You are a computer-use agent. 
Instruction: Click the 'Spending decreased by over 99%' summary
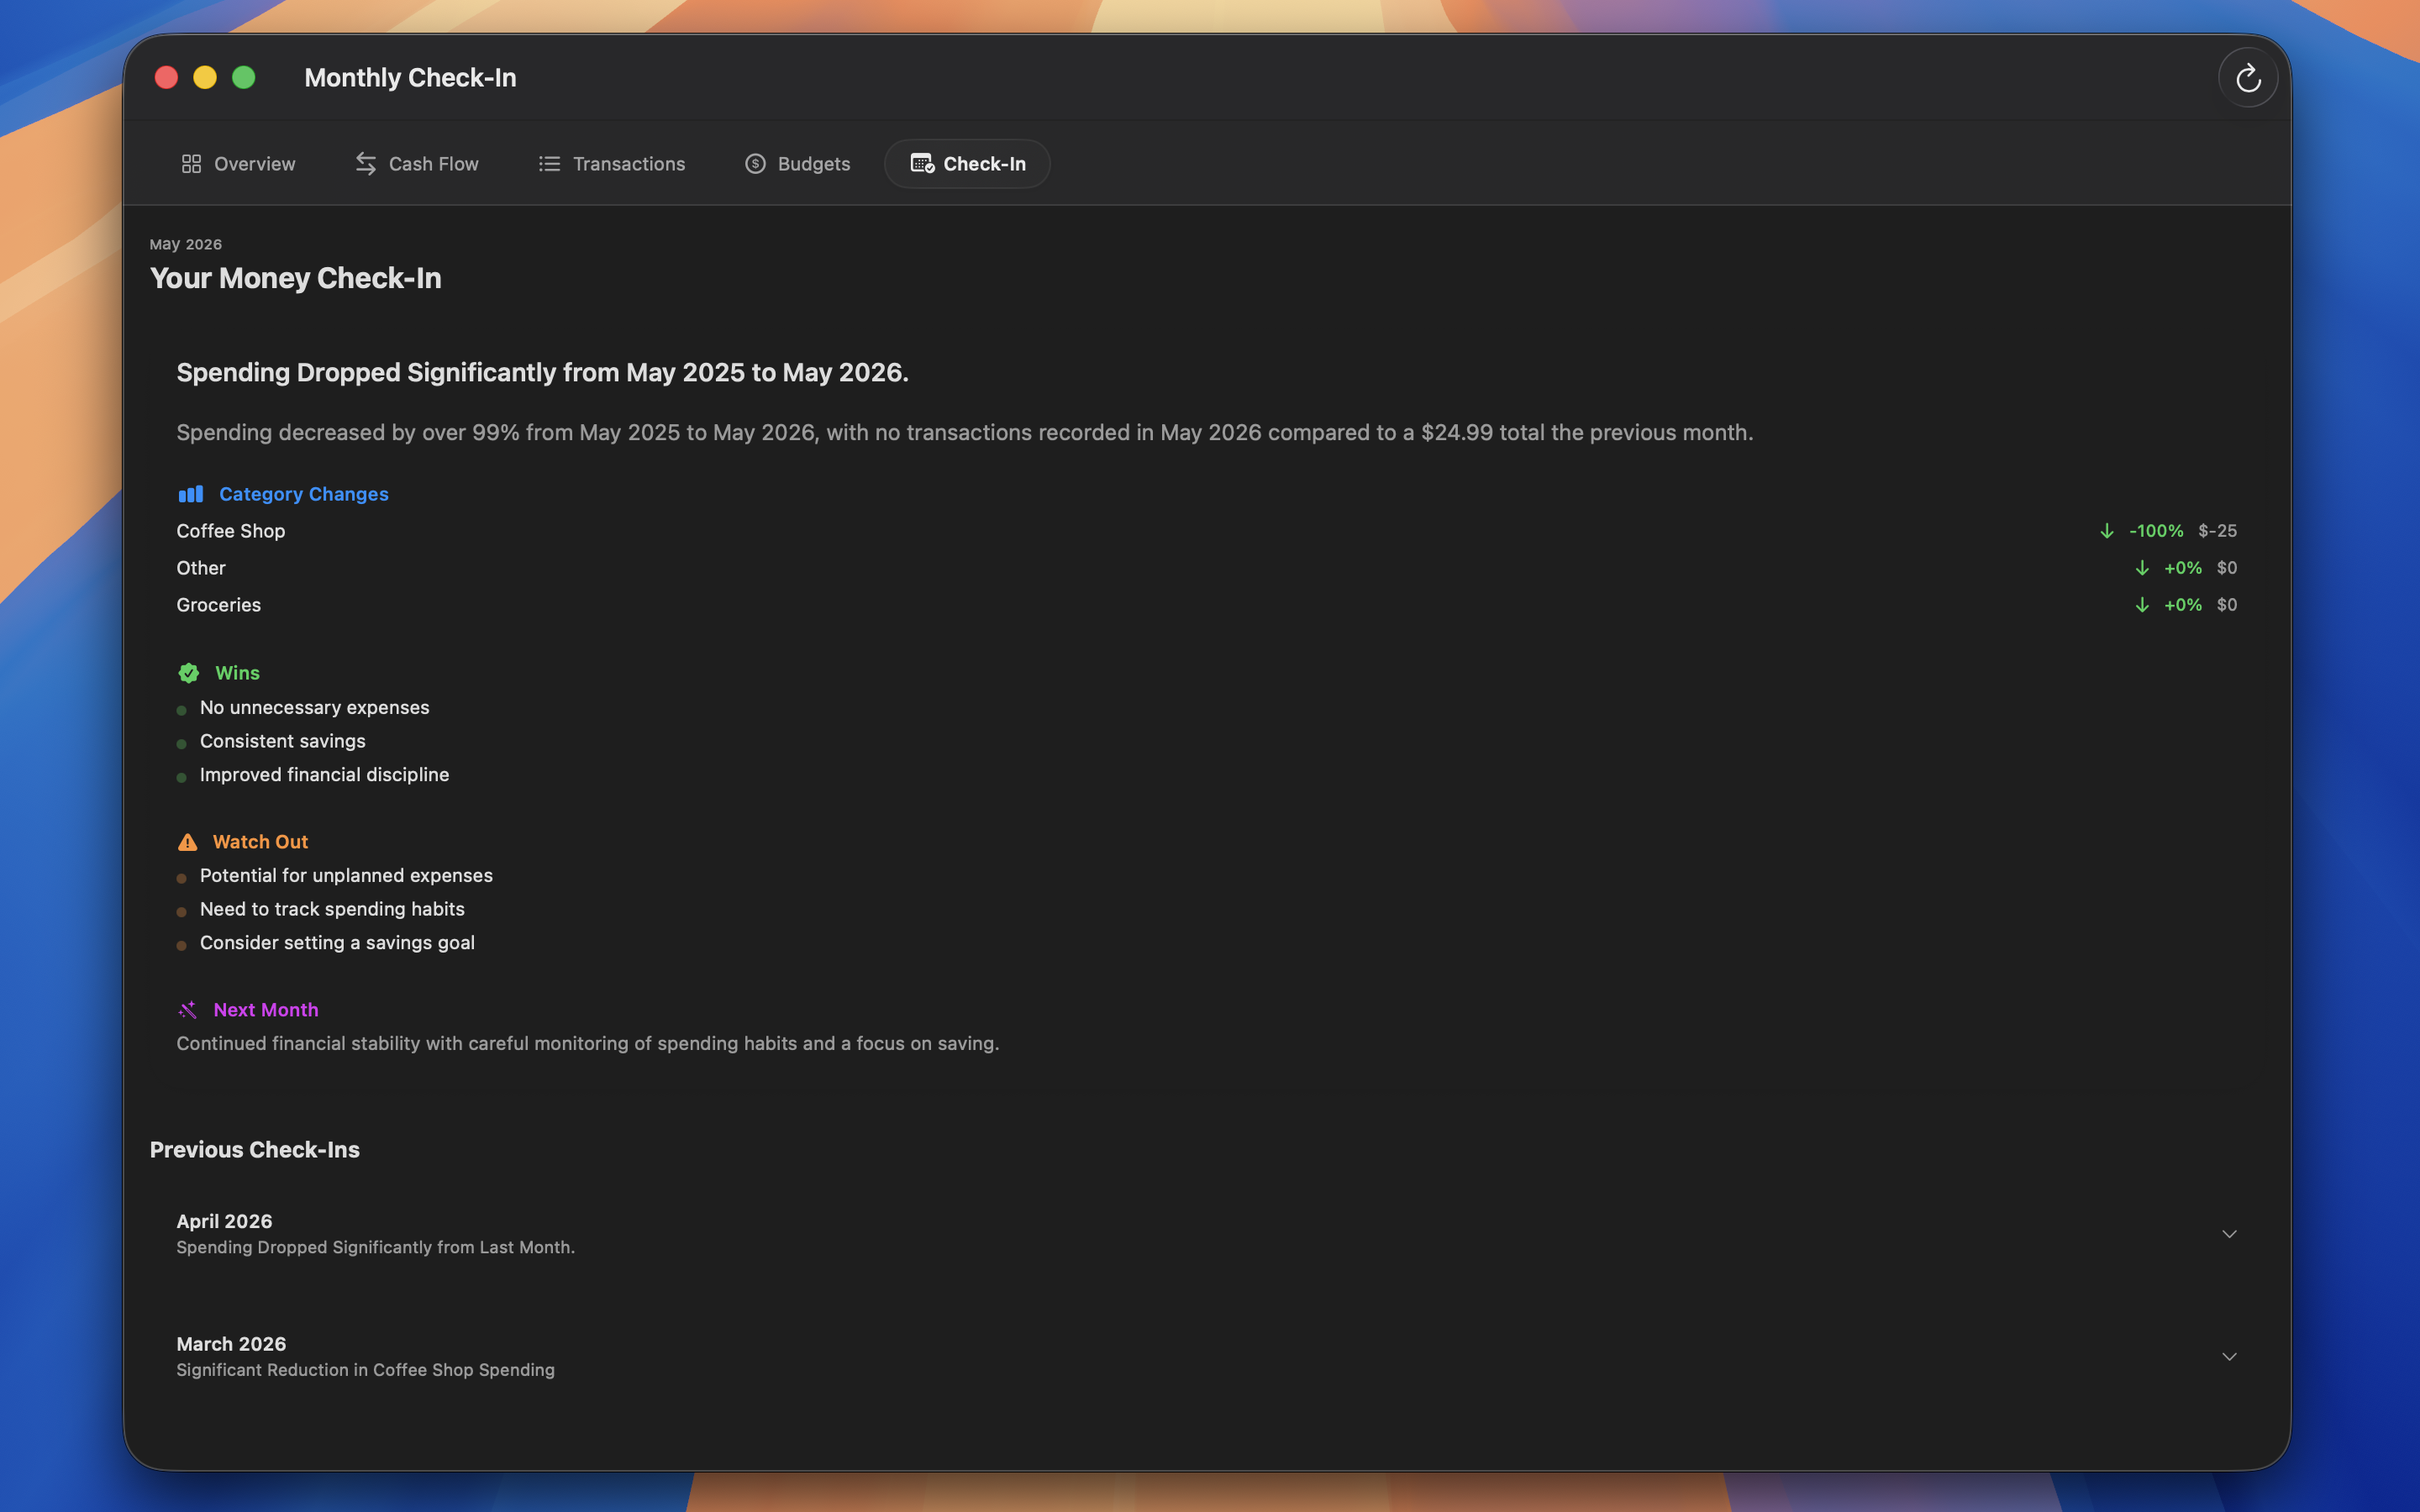[x=965, y=433]
